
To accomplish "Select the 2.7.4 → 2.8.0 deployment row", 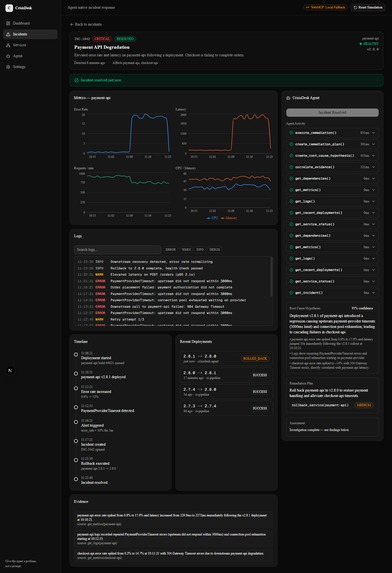I will click(226, 392).
